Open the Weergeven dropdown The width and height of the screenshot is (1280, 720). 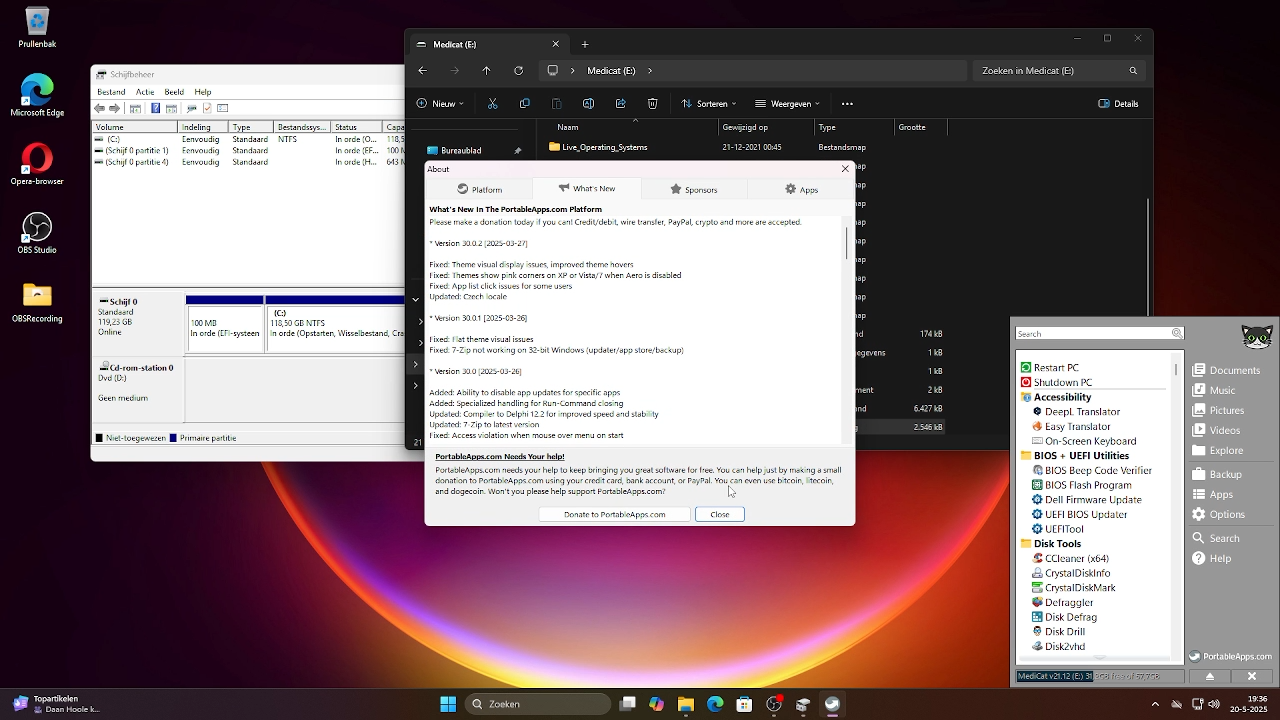tap(787, 103)
